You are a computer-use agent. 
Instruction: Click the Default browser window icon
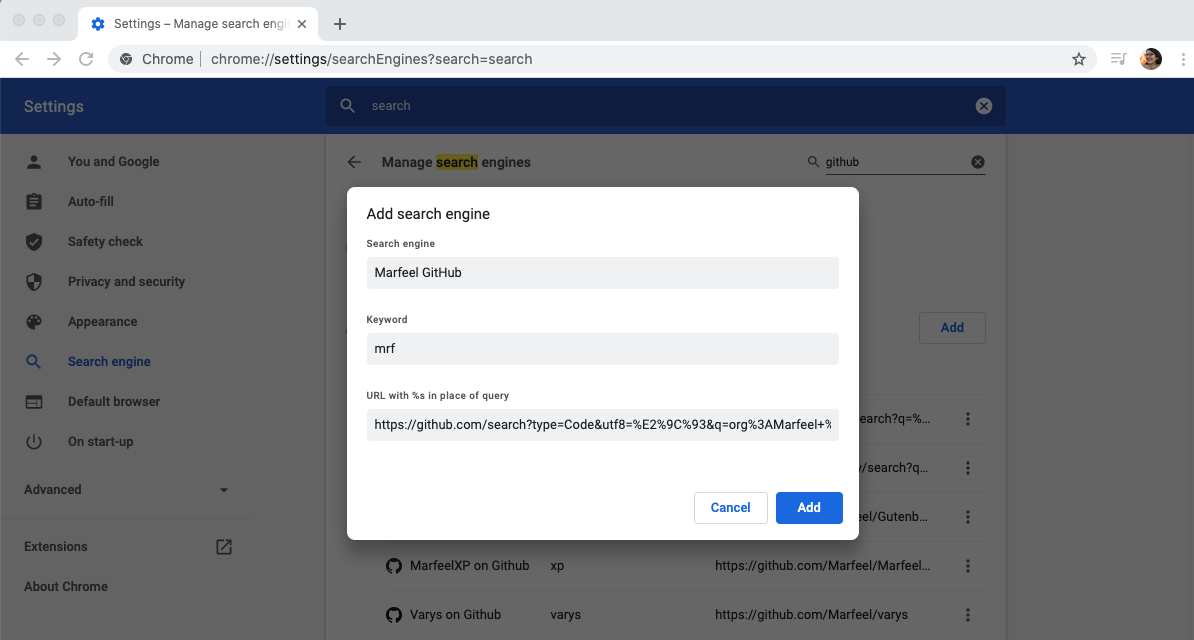(x=34, y=402)
